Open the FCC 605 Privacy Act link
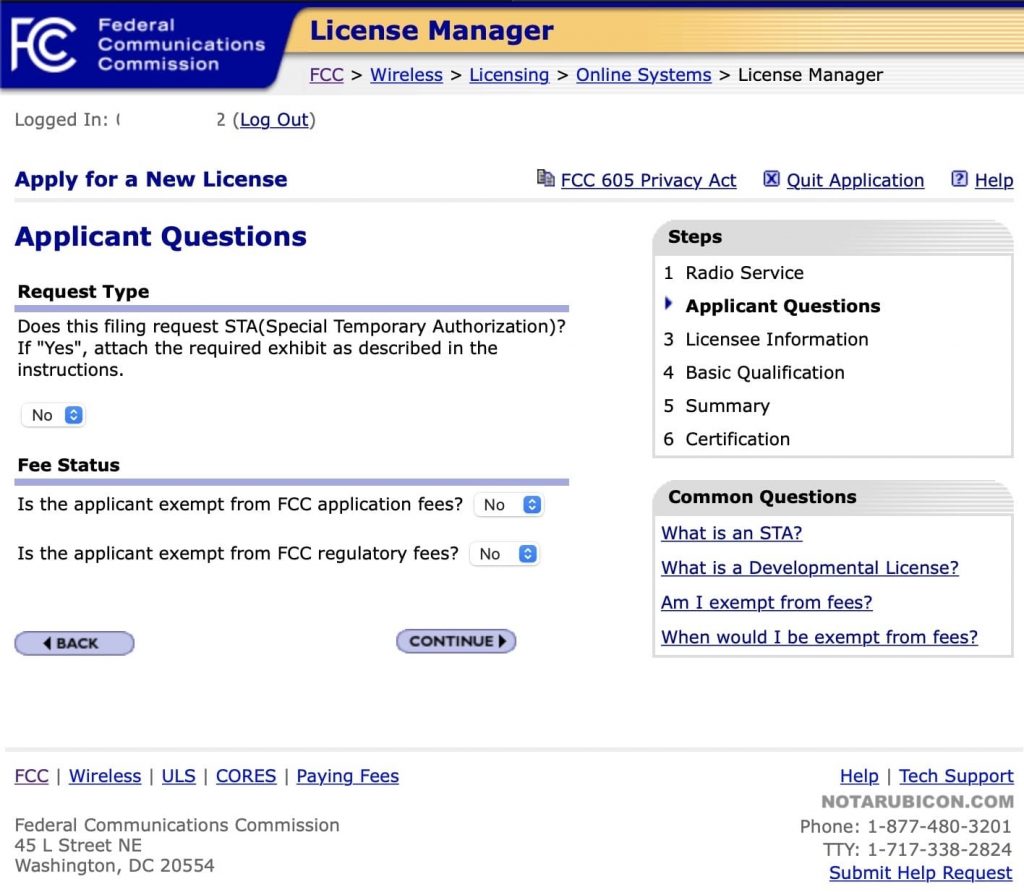1024x892 pixels. (x=648, y=180)
